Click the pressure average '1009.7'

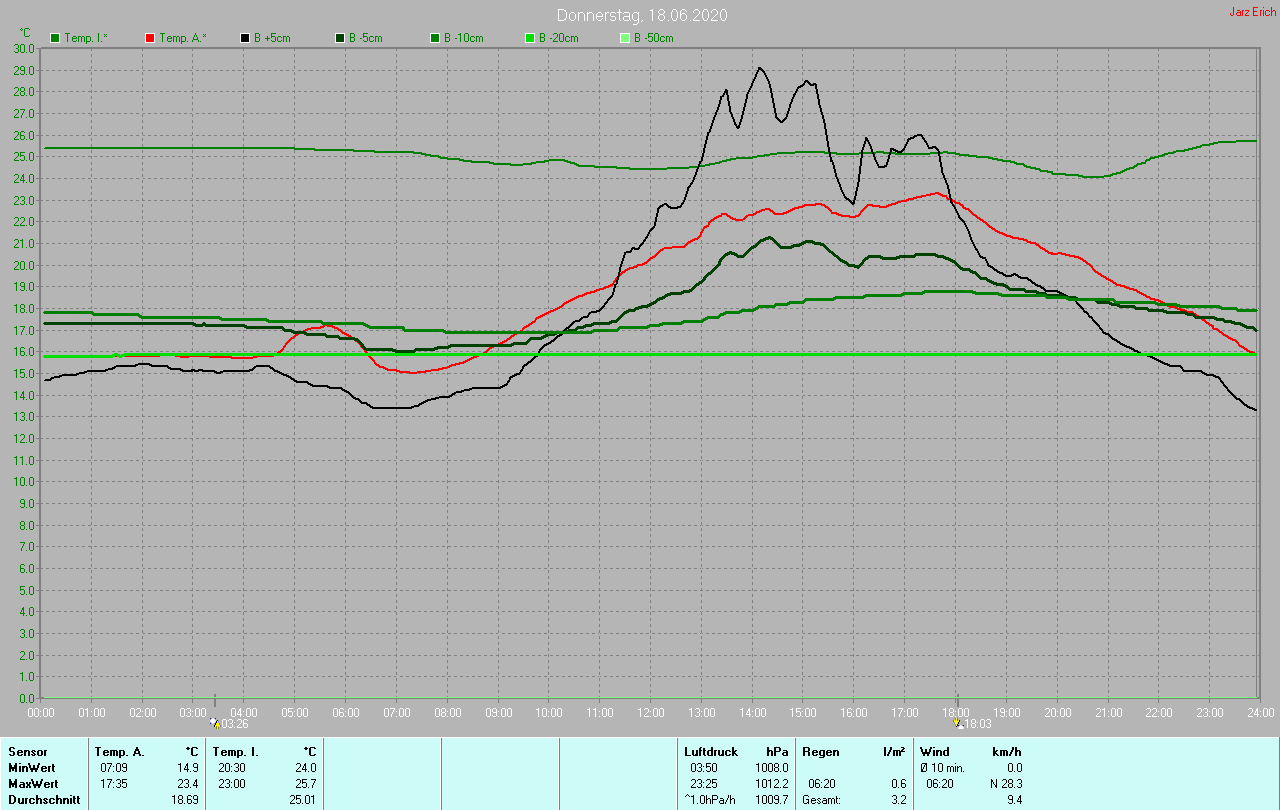pos(773,800)
